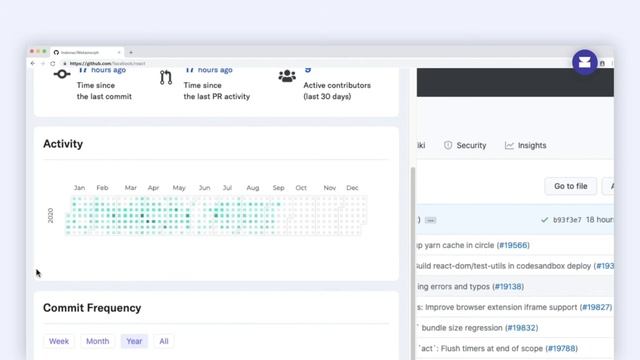Open pull request link #19827
This screenshot has width=640, height=360.
tap(596, 307)
